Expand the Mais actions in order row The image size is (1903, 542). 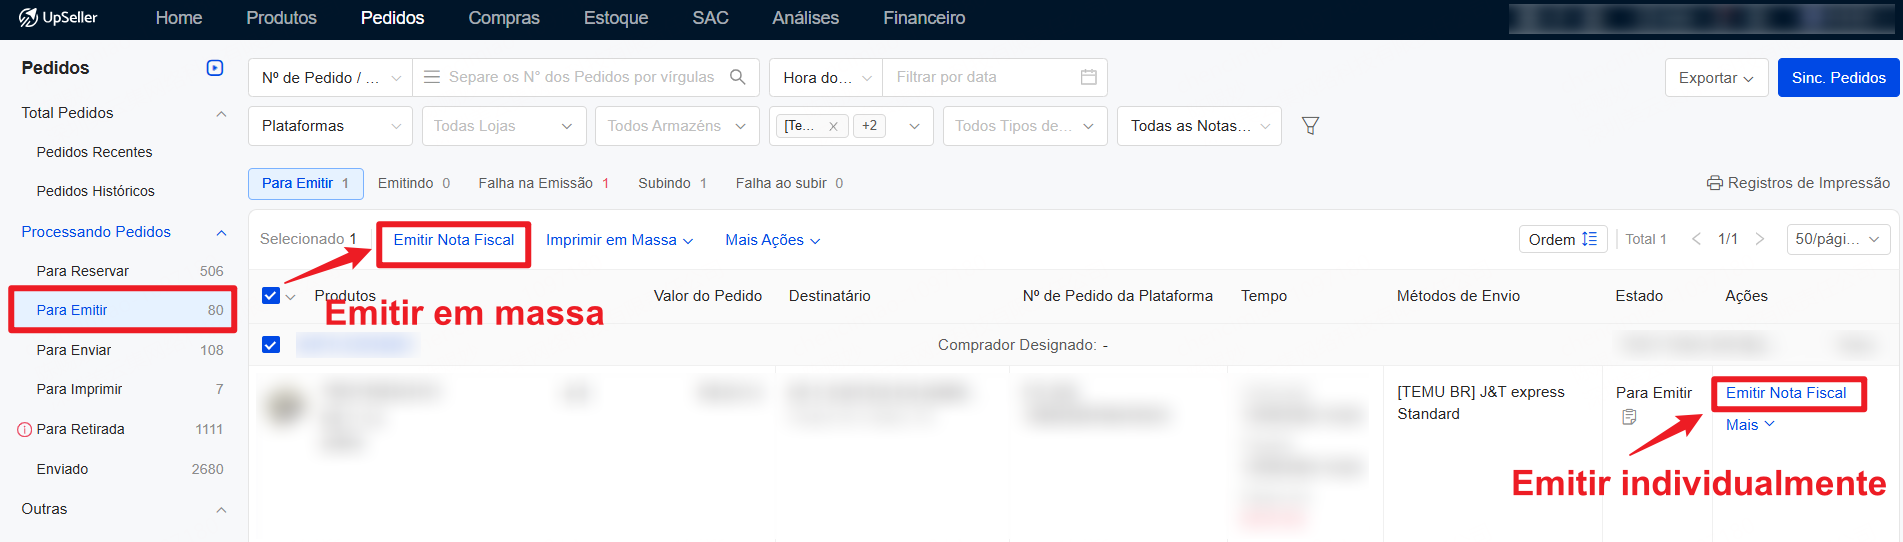[1750, 425]
